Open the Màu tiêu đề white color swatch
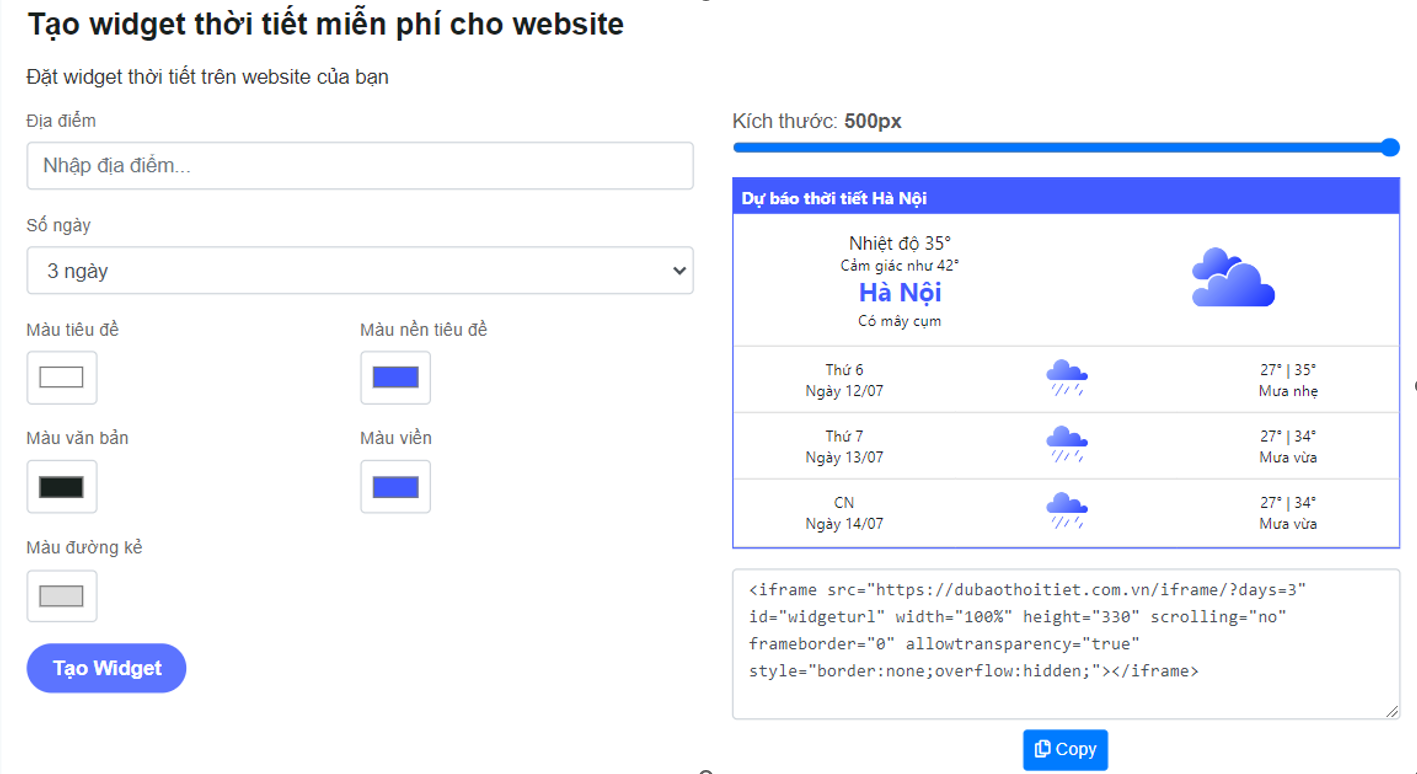Screen dimensions: 1417x774 62,378
